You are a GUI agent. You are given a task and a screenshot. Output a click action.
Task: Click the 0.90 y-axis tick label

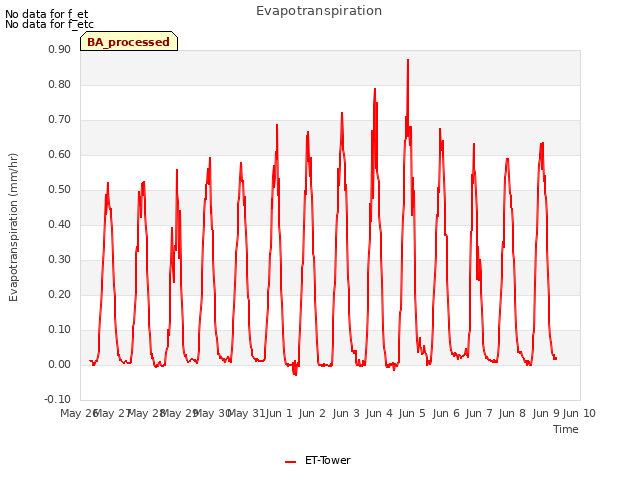coord(60,49)
